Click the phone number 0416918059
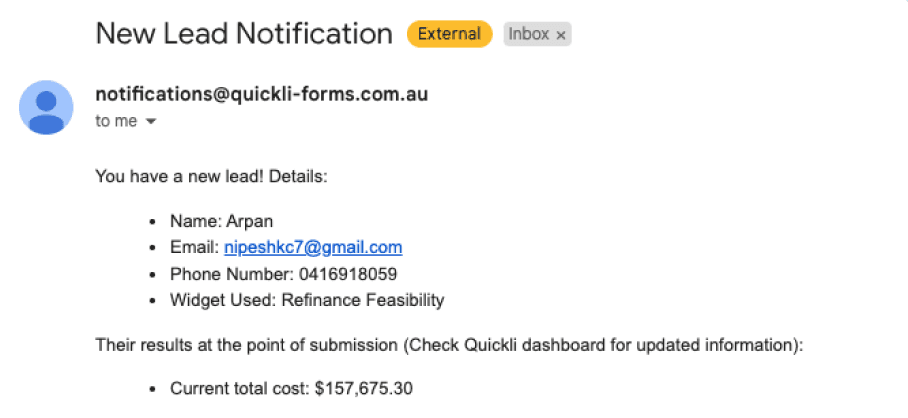The image size is (908, 418). click(x=348, y=274)
